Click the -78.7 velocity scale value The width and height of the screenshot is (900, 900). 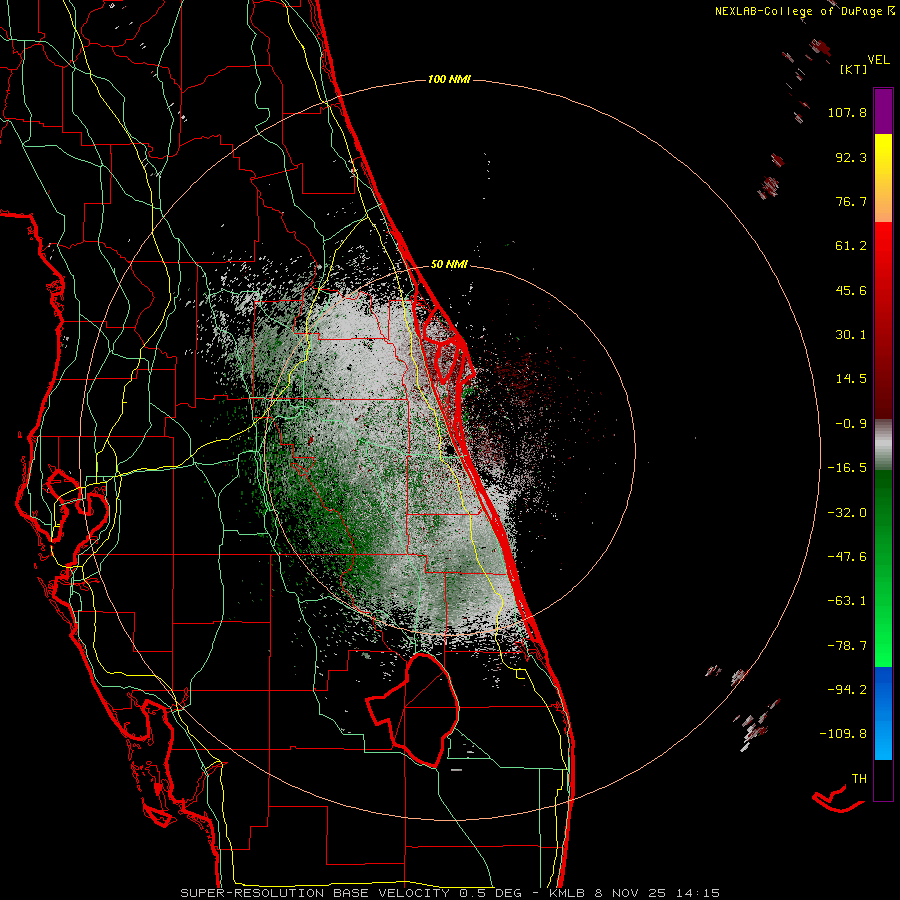pyautogui.click(x=847, y=646)
